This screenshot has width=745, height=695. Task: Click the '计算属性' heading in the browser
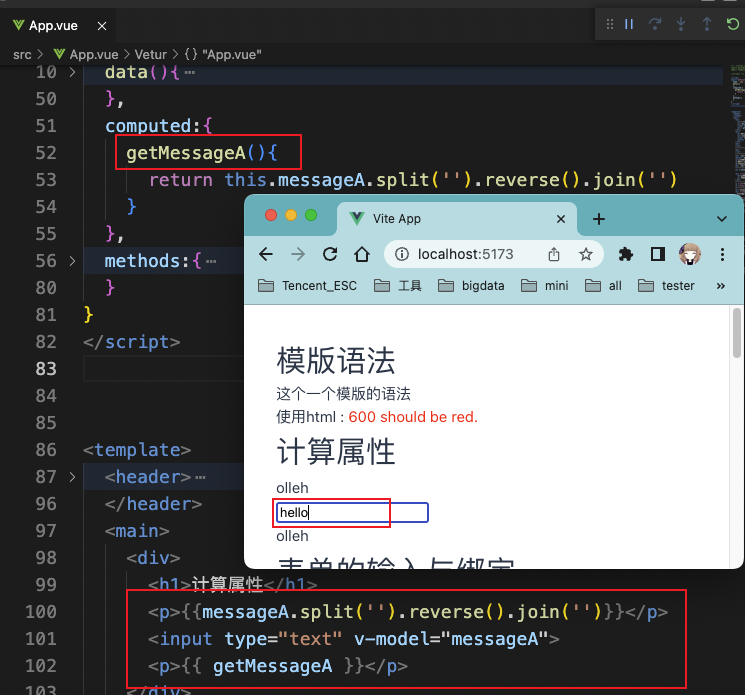coord(335,451)
